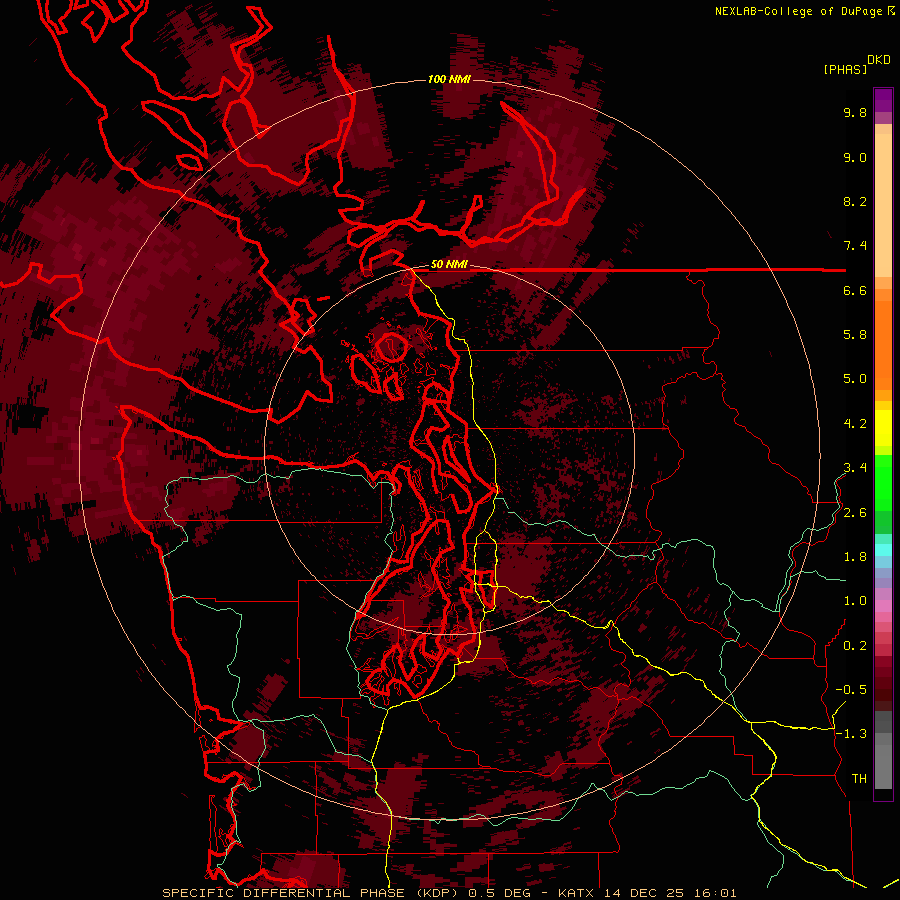
Task: Pick the bright green legend band
Action: click(x=883, y=482)
